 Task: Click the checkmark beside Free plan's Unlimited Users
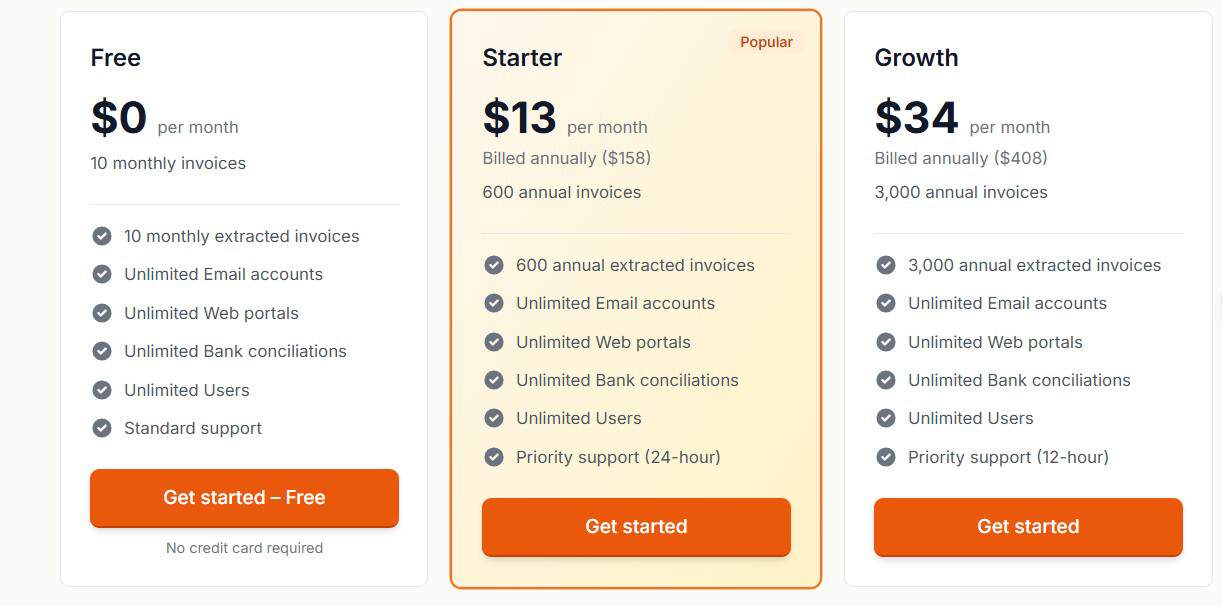[101, 390]
